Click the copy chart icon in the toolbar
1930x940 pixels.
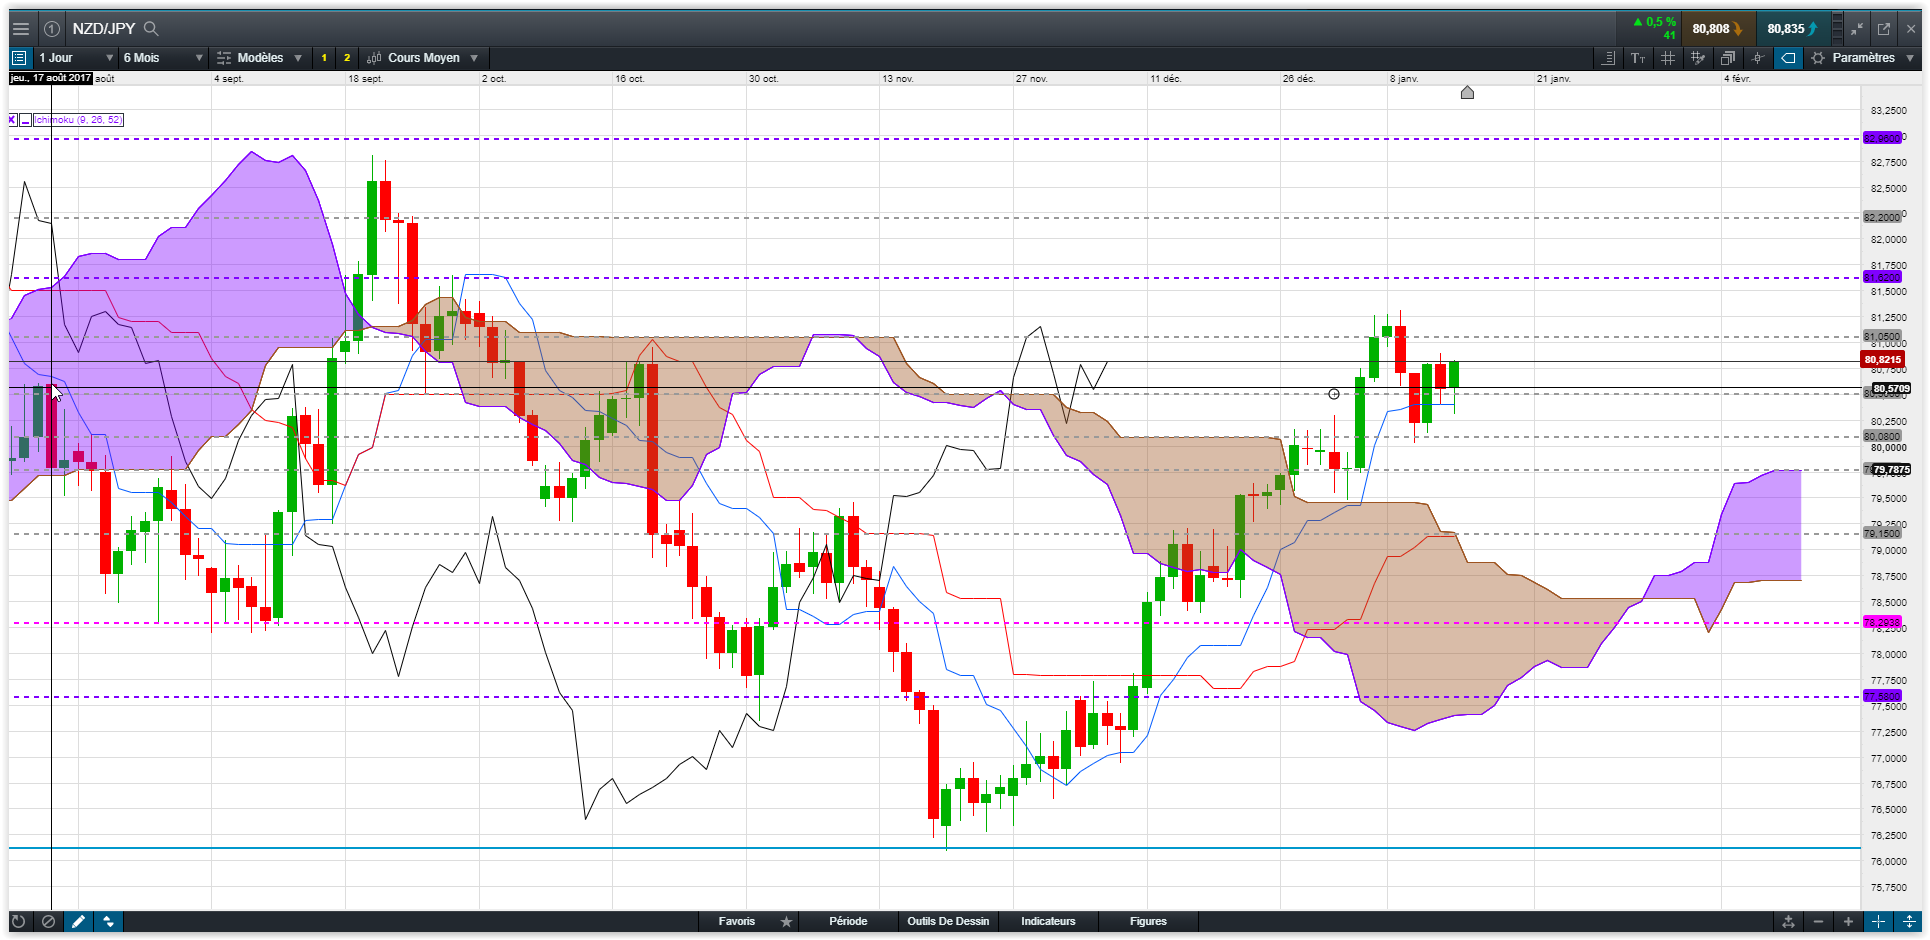1728,58
